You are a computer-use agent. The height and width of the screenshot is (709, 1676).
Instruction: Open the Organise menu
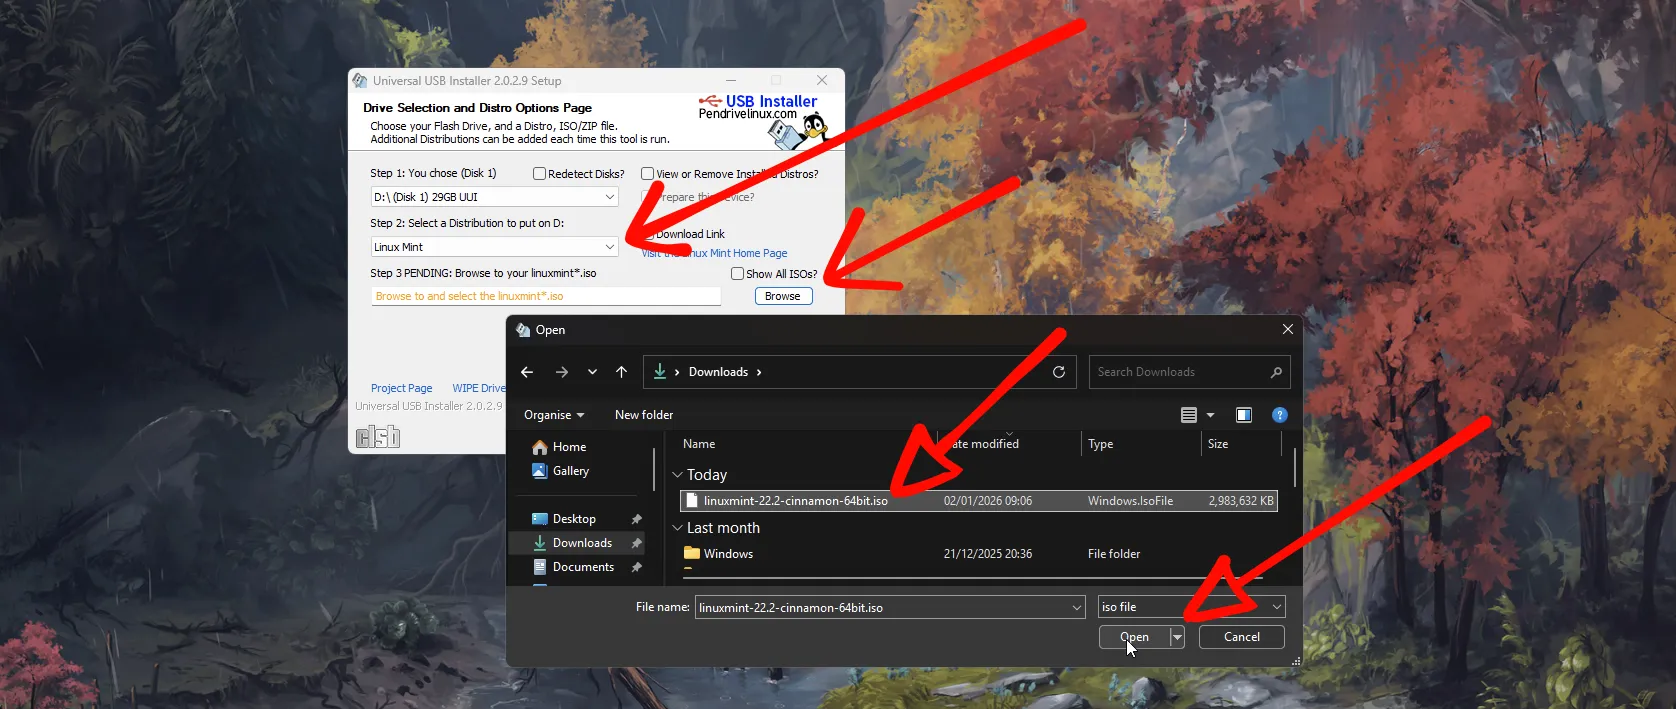pyautogui.click(x=553, y=415)
